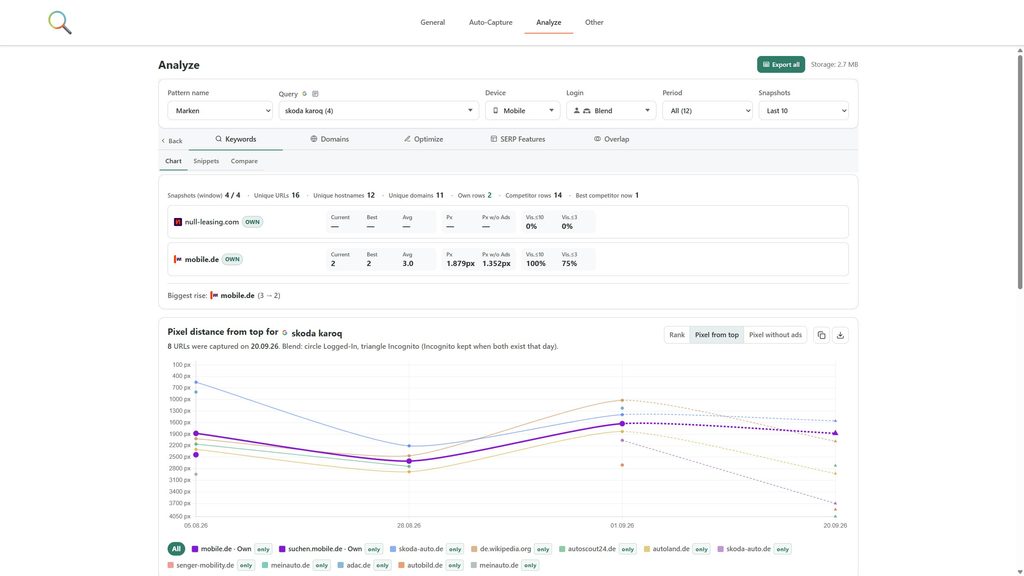Switch to the SERP Features tab
Viewport: 1024px width, 576px height.
(x=518, y=139)
